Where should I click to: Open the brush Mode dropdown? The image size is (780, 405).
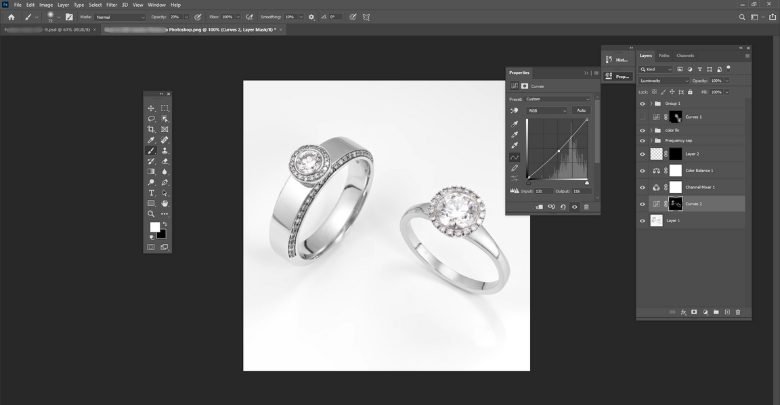tap(120, 17)
